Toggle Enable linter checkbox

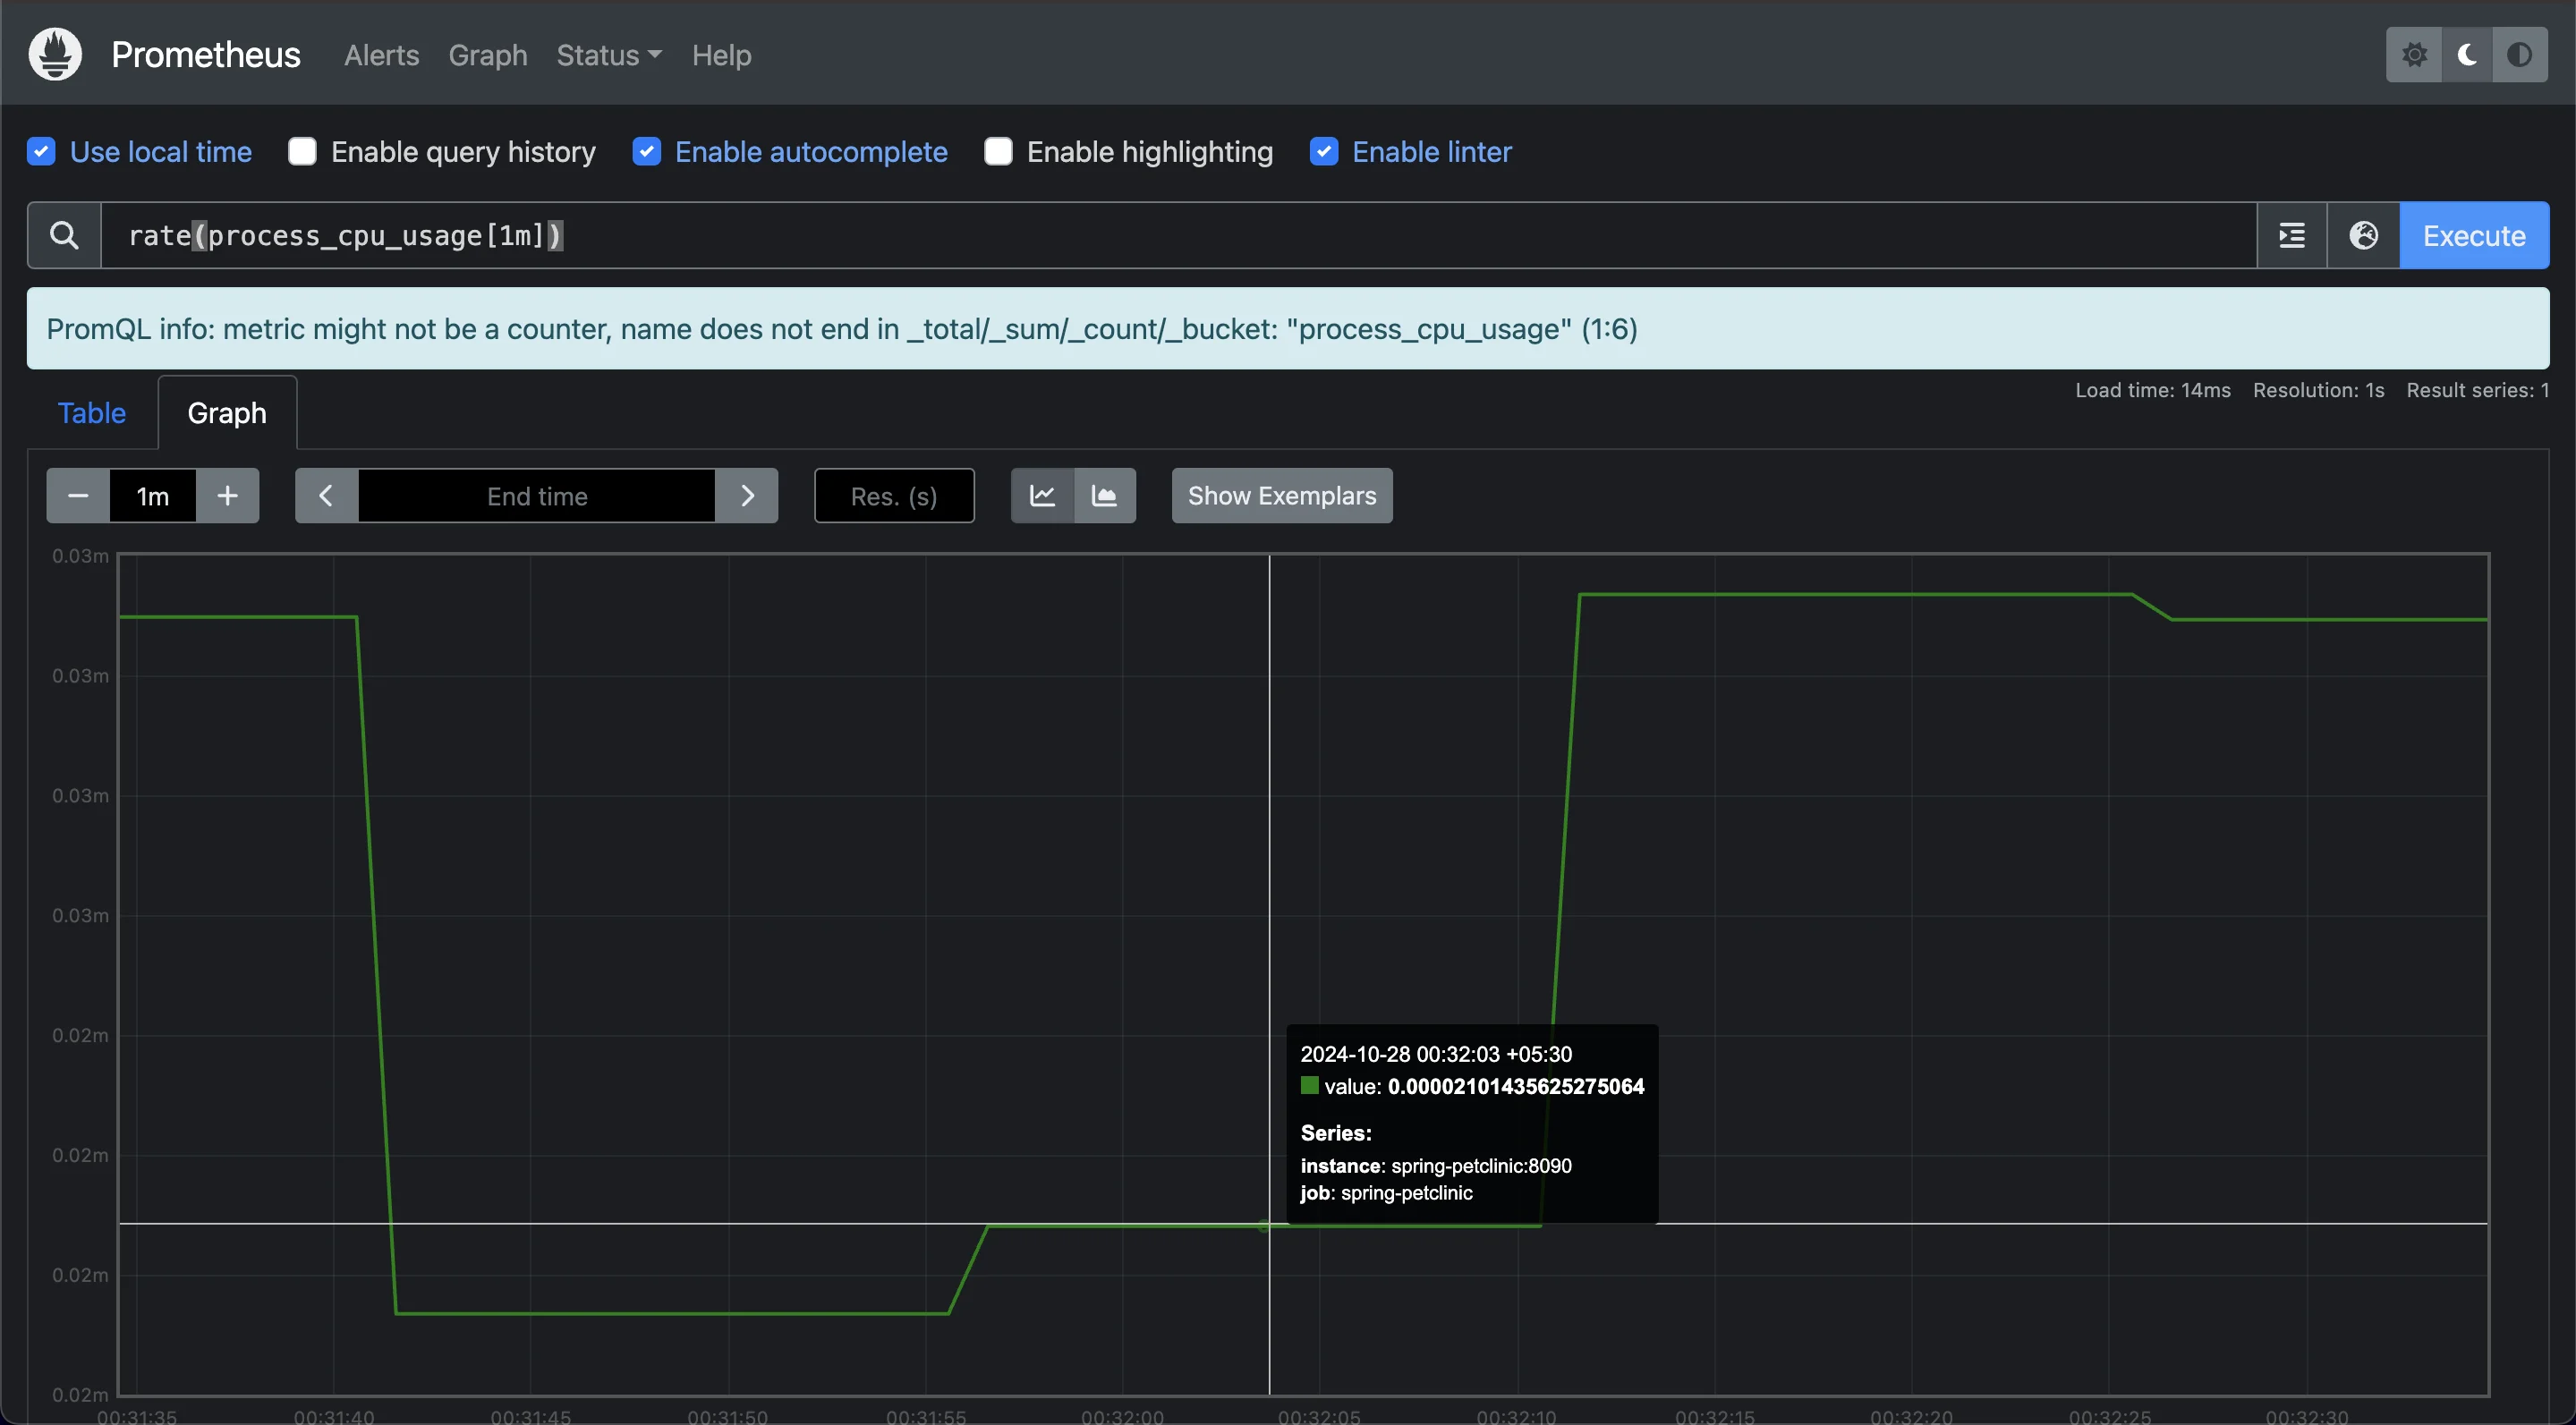[1324, 152]
